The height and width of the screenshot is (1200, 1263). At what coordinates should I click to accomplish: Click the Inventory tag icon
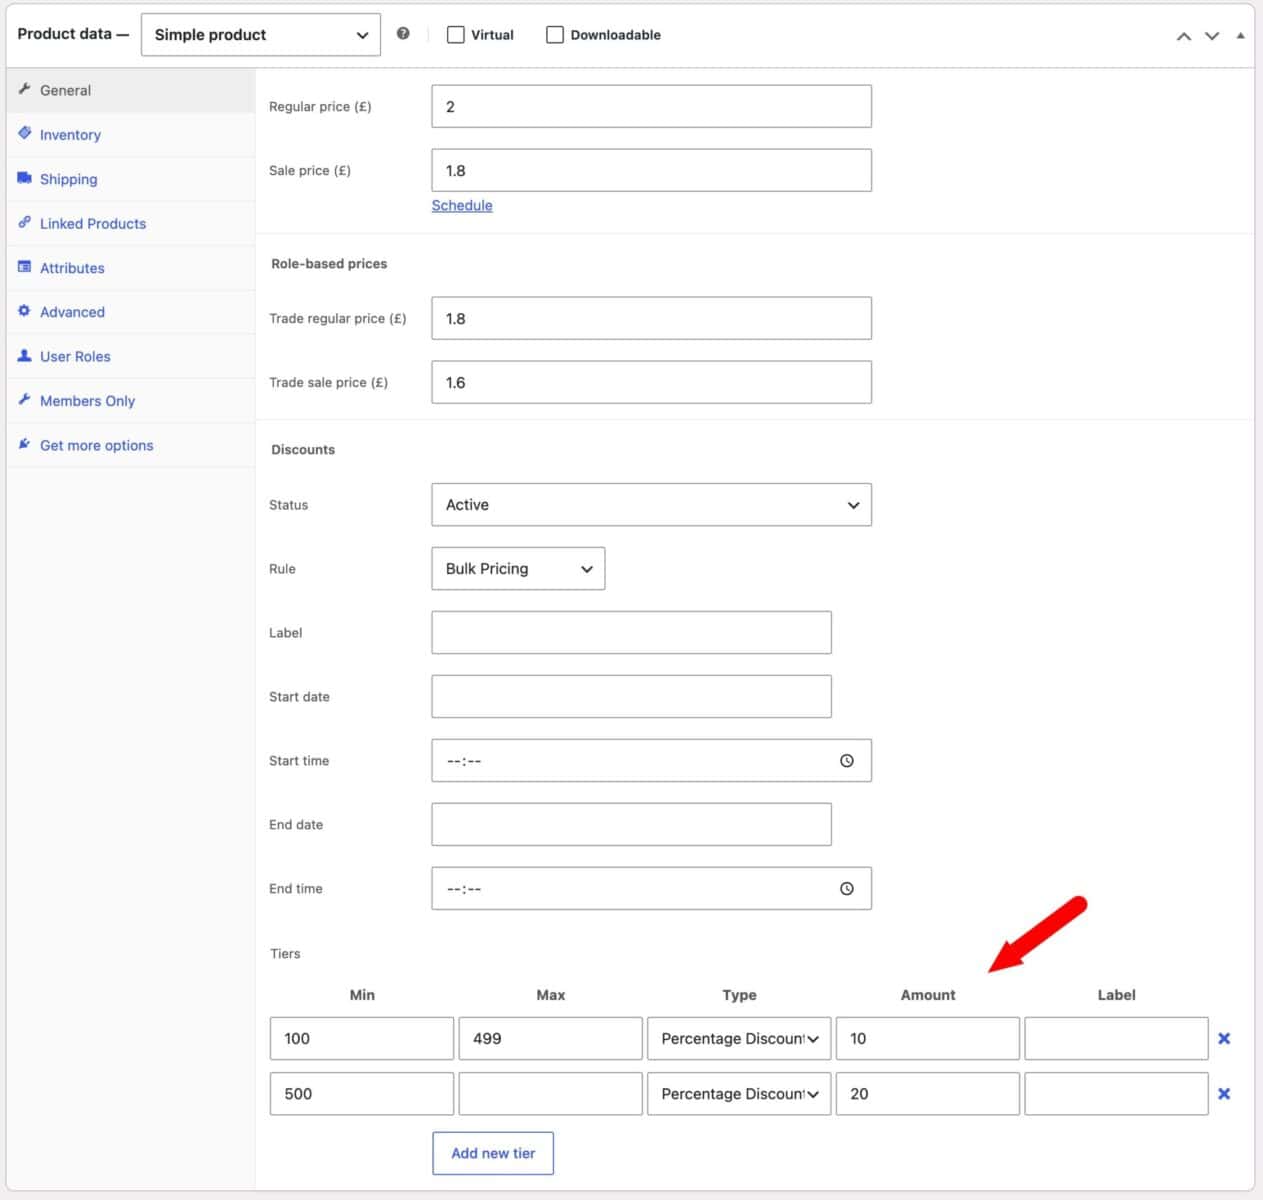(25, 133)
